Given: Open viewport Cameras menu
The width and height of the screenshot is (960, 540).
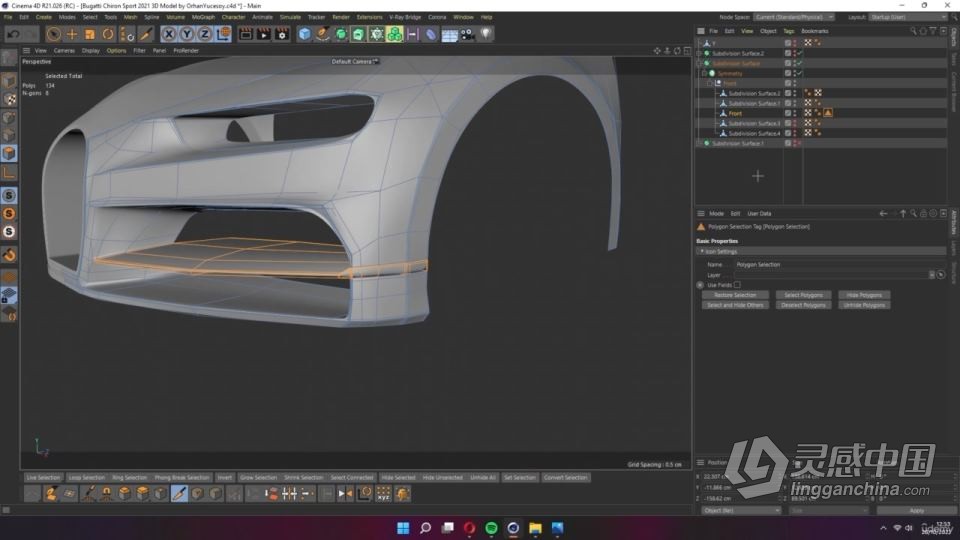Looking at the screenshot, I should (x=64, y=51).
